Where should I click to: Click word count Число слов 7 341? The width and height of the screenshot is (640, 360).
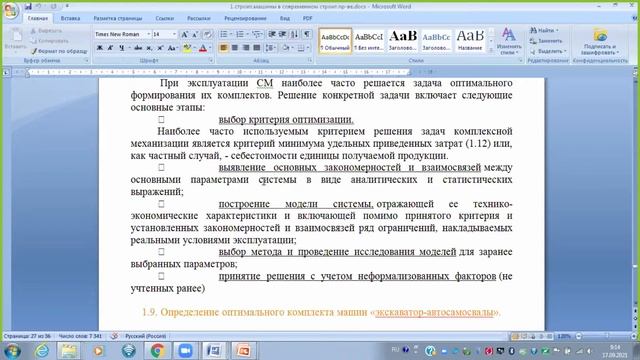(80, 336)
